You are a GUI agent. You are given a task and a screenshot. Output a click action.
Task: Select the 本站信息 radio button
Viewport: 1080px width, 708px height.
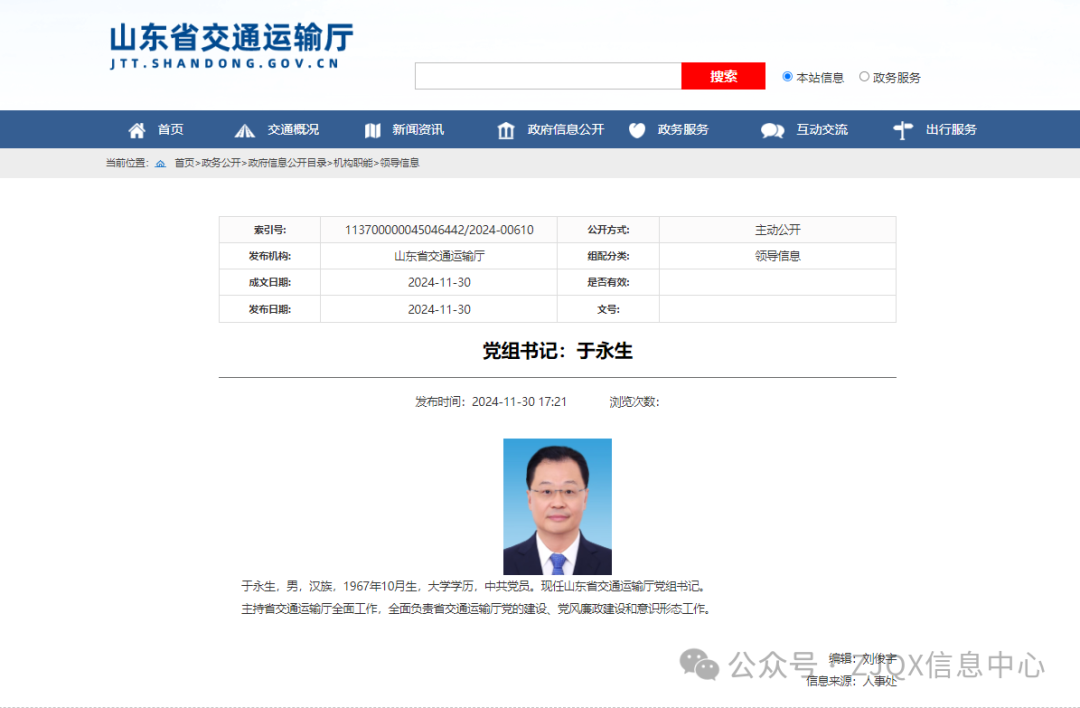click(x=788, y=76)
